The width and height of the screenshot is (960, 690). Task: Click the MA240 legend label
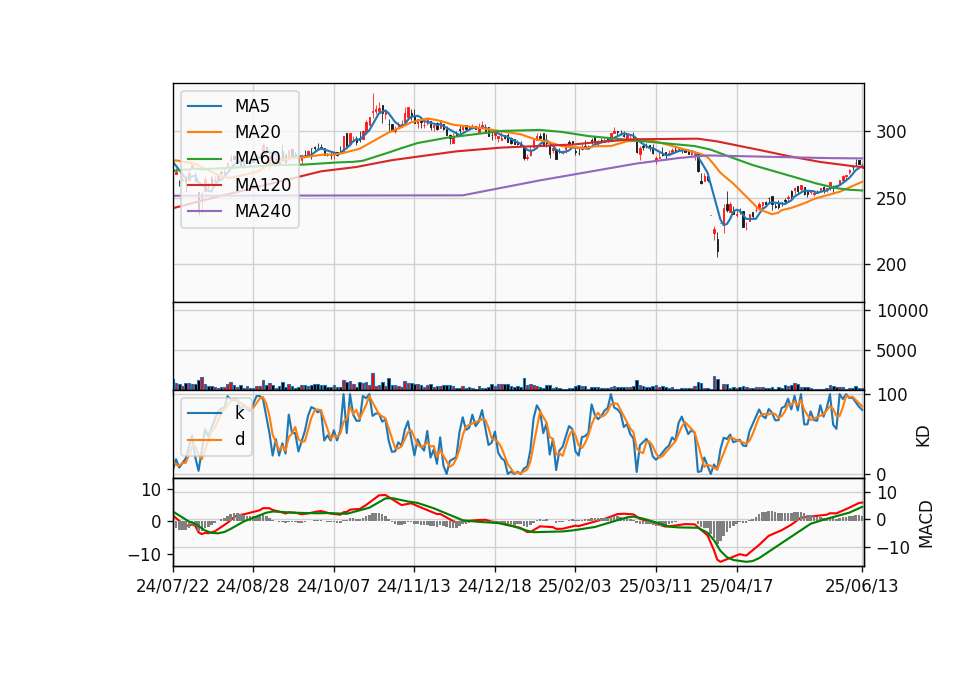(263, 211)
